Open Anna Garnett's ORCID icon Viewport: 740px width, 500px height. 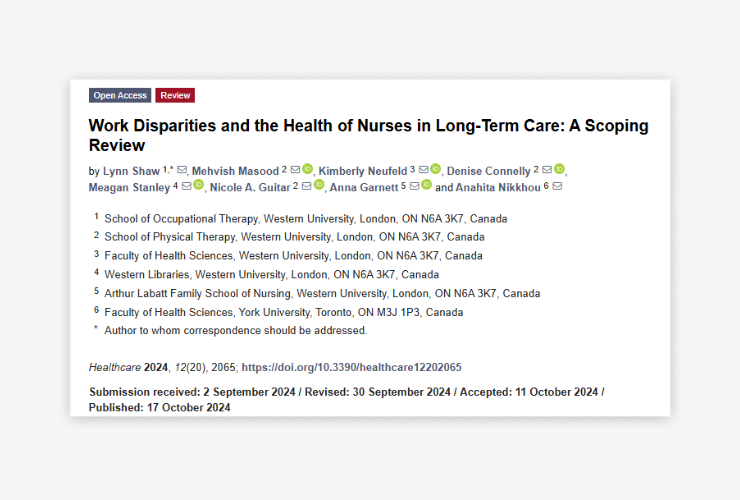[x=426, y=185]
